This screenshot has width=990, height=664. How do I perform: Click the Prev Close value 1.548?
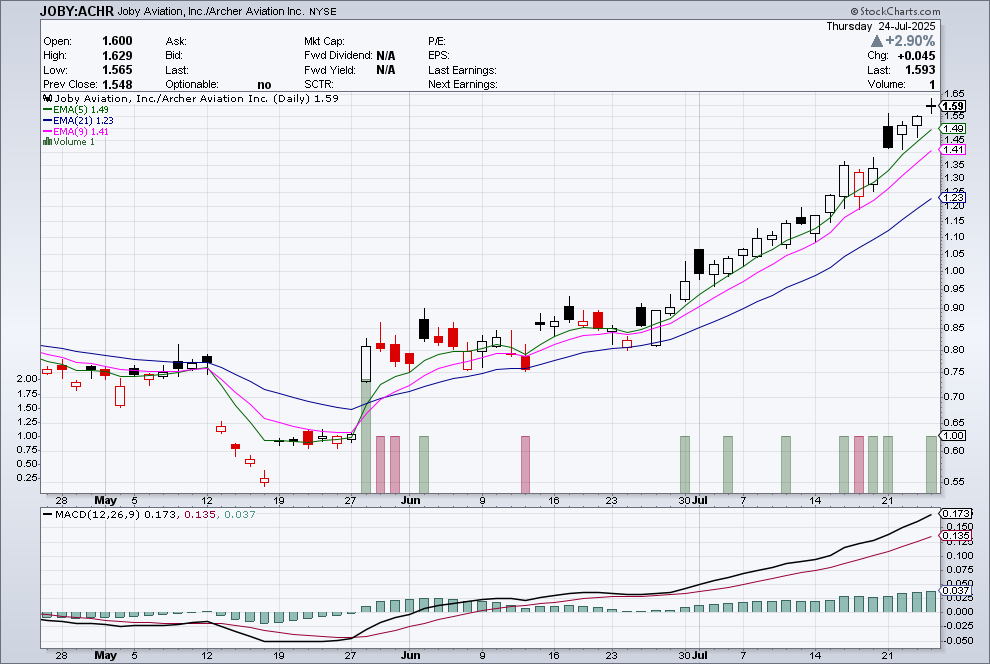(x=117, y=85)
